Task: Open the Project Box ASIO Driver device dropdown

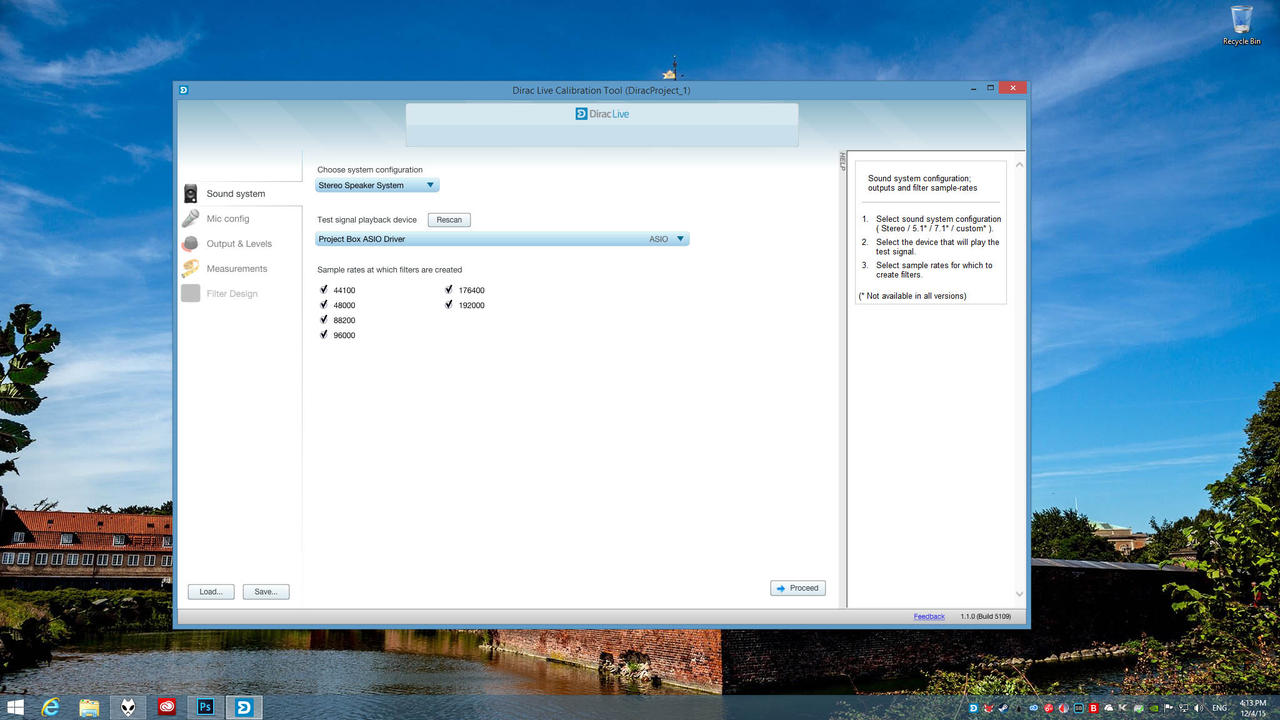Action: pos(502,239)
